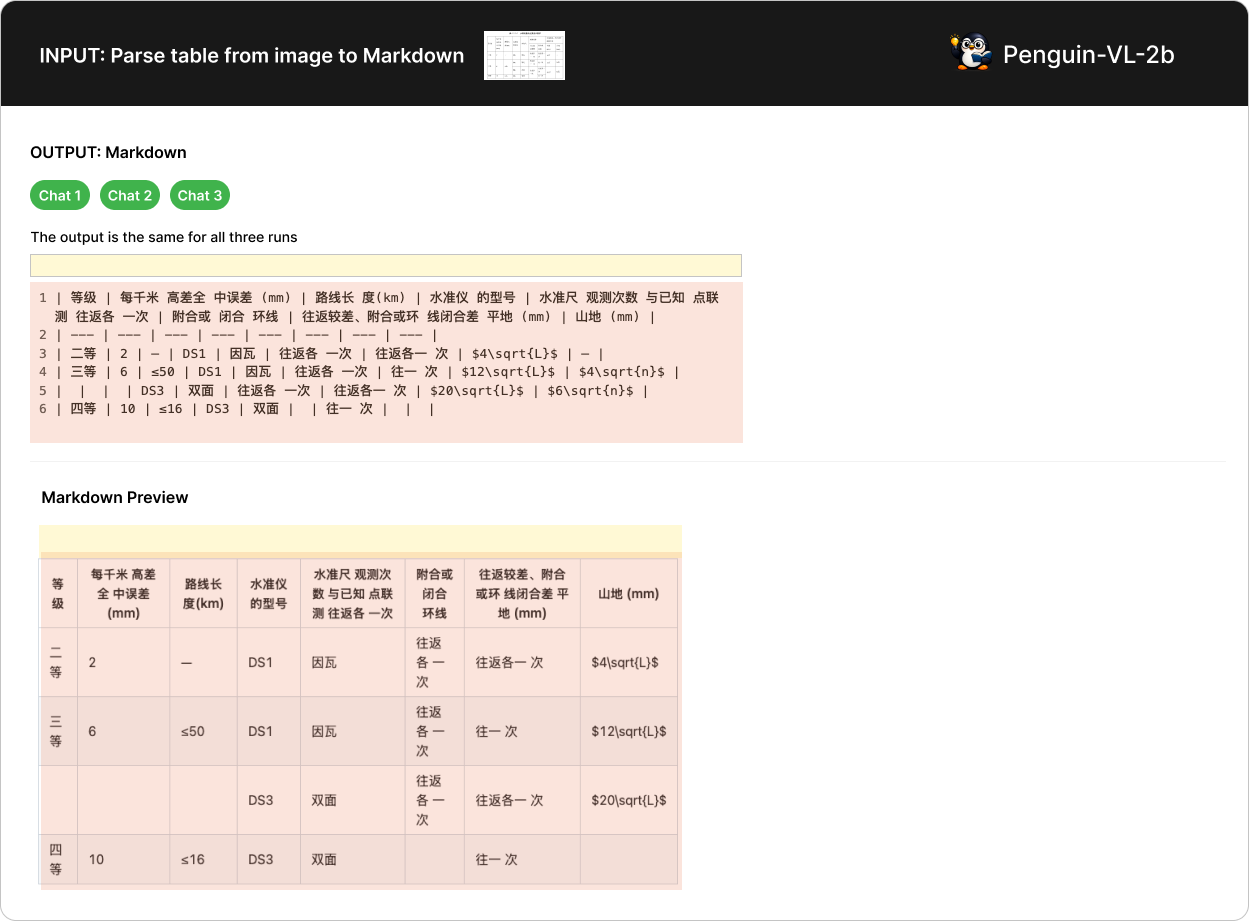Click the 水准仪的型号 column header
This screenshot has height=921, width=1249.
(x=268, y=593)
